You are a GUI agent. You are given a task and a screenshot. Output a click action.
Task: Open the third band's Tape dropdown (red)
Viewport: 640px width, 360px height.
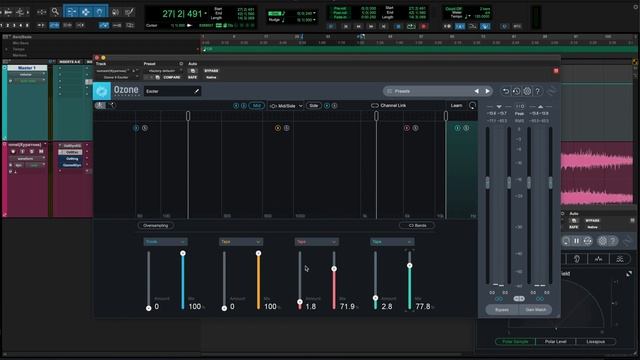316,242
